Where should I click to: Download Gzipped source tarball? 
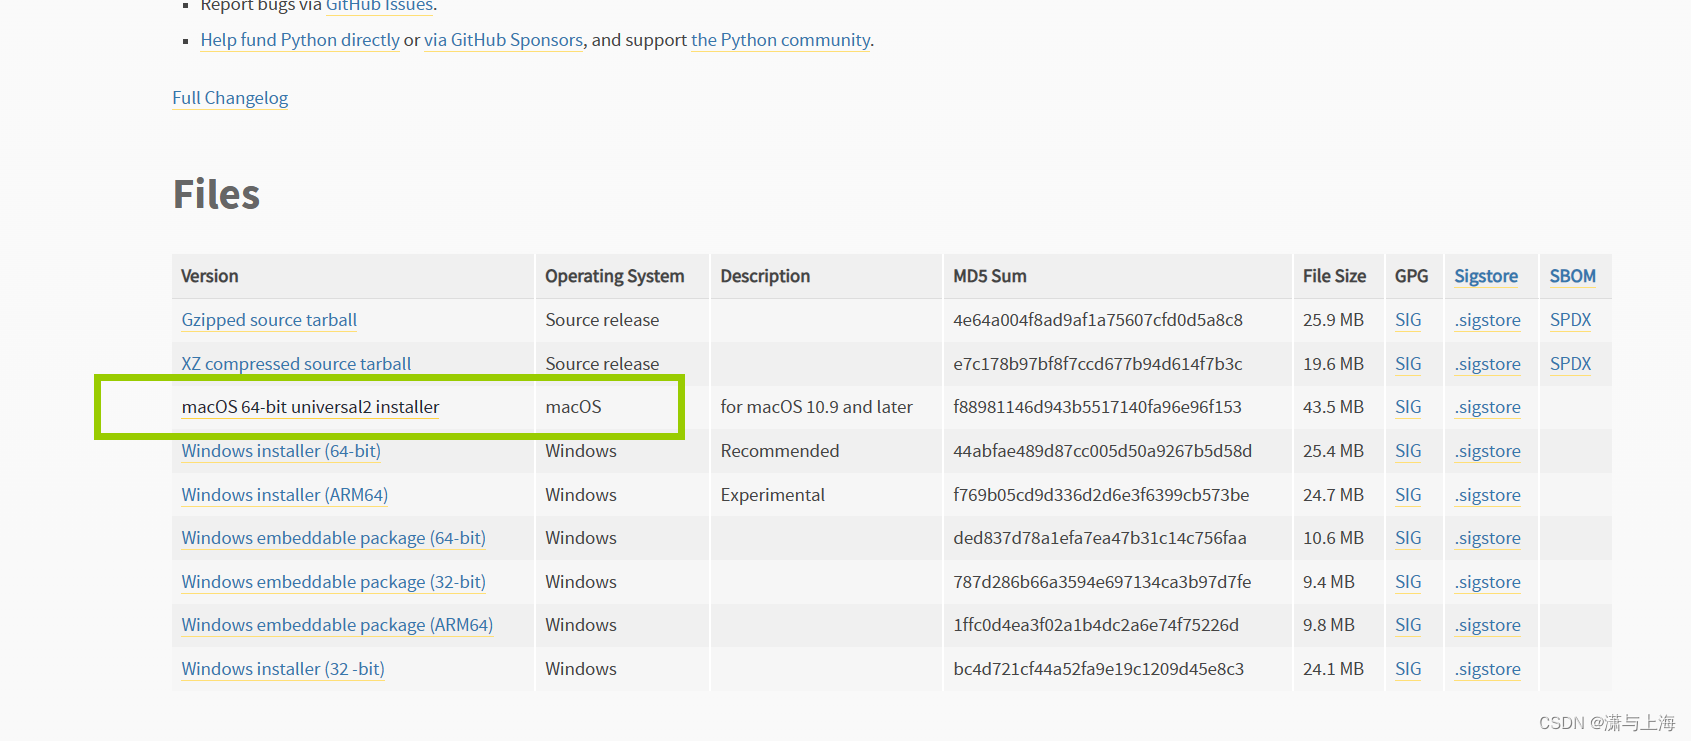(x=269, y=320)
